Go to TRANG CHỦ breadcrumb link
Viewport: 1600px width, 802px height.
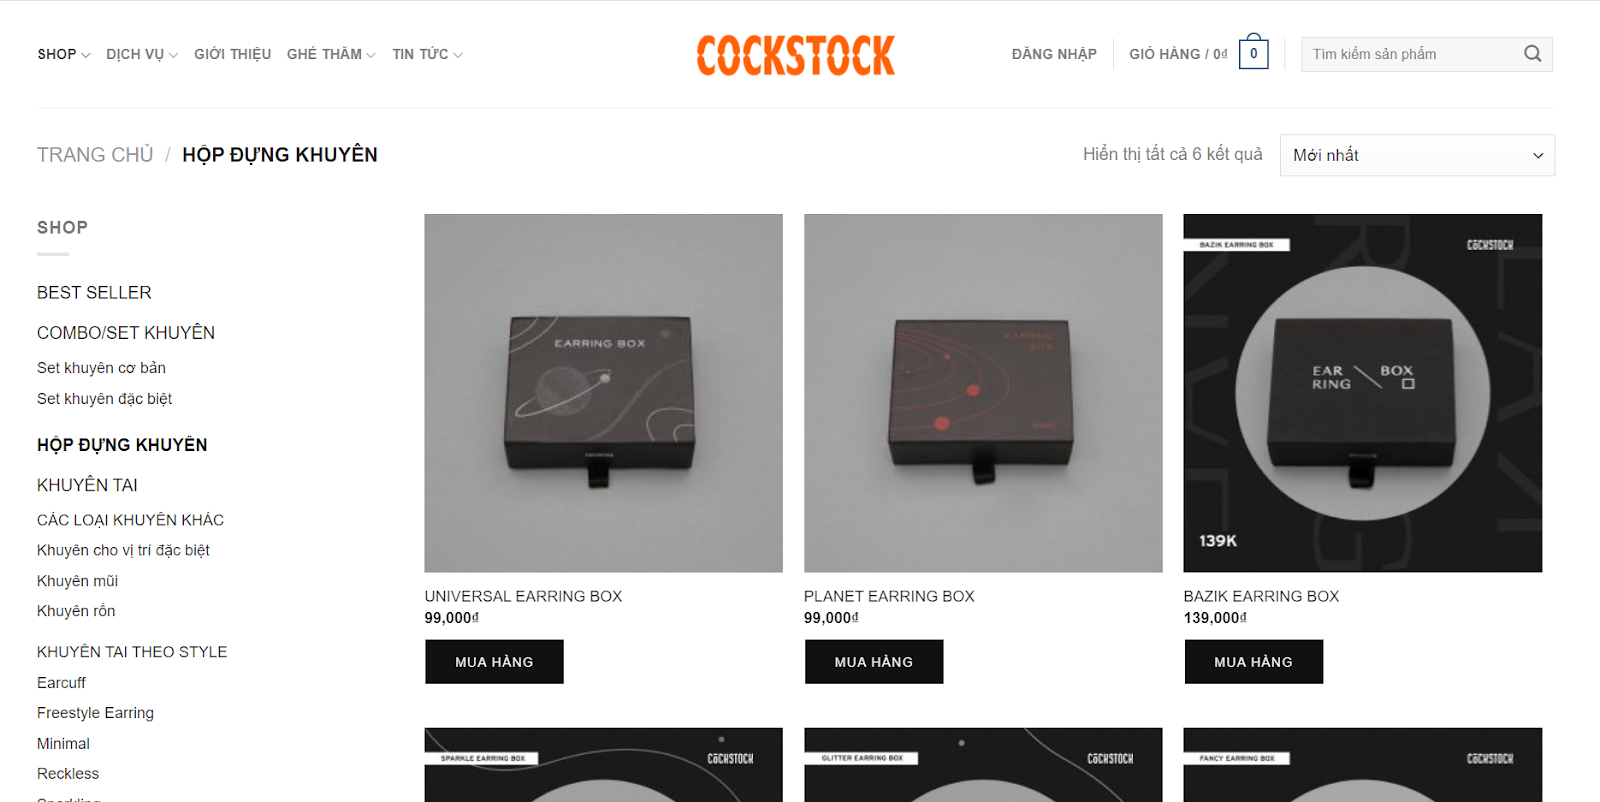click(95, 155)
